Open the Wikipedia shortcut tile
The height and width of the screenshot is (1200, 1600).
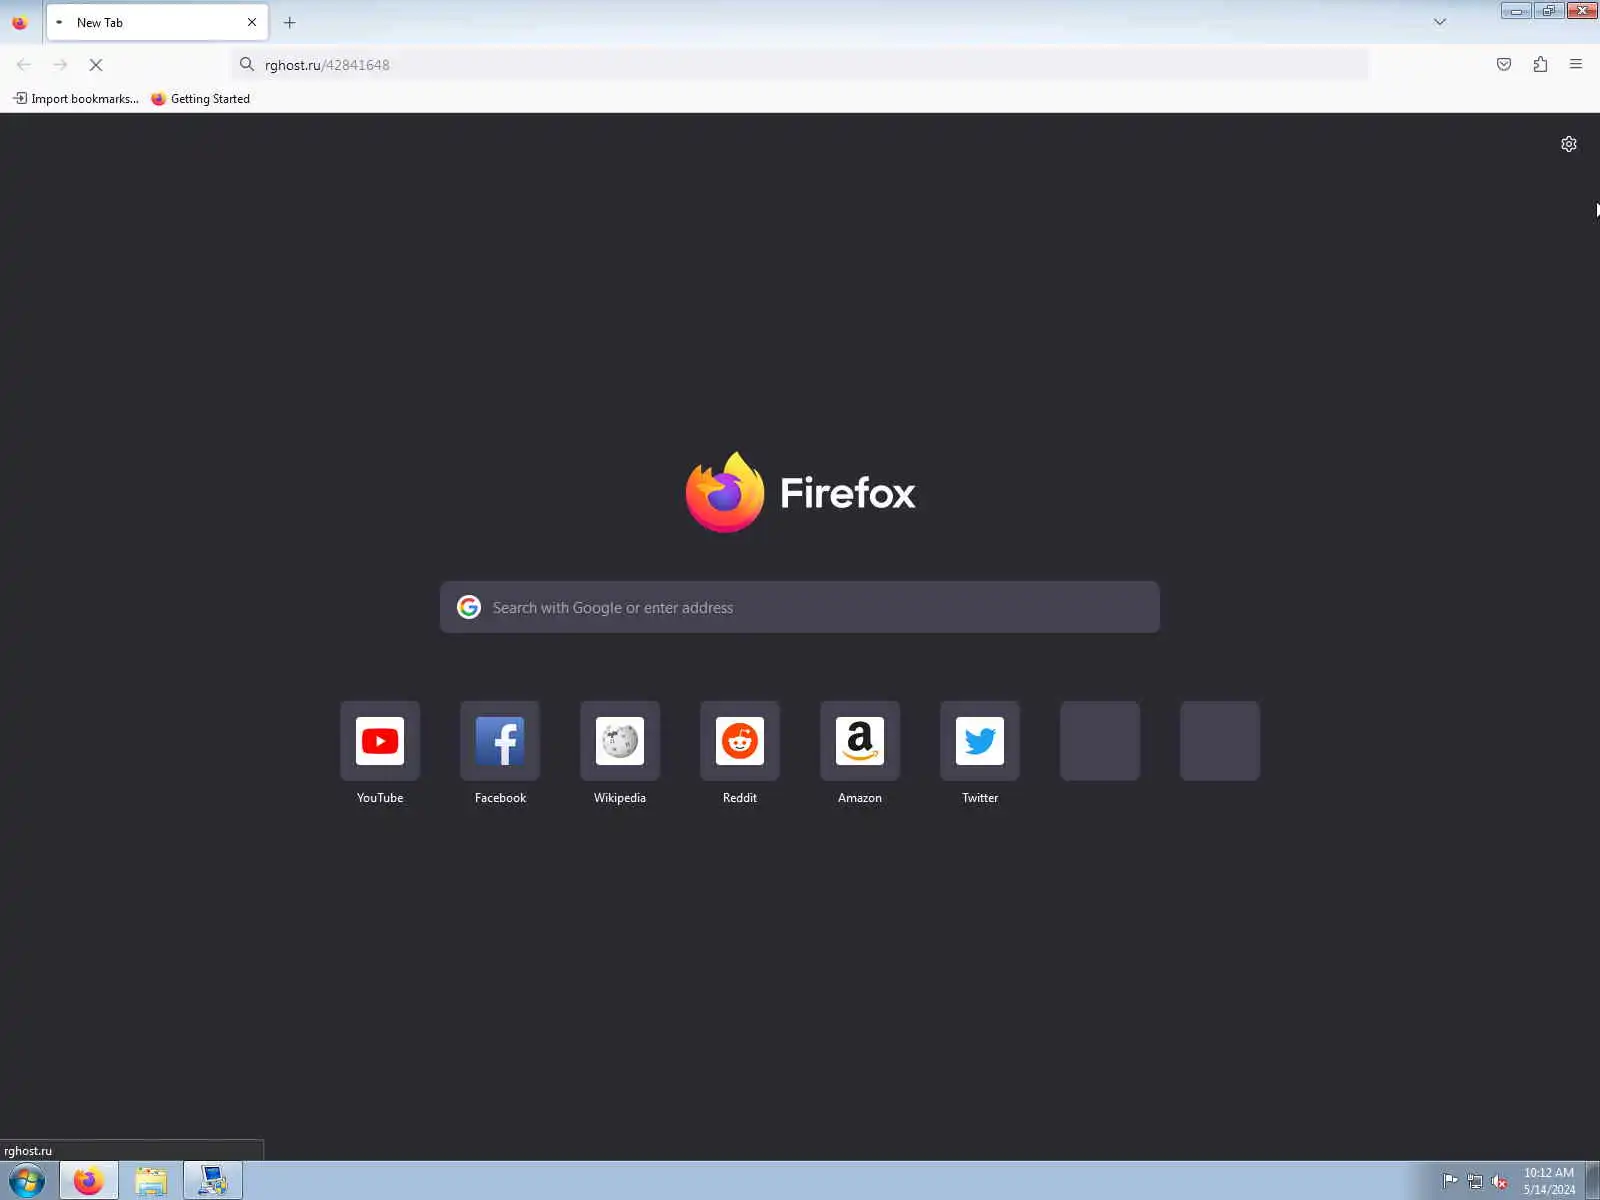[620, 741]
